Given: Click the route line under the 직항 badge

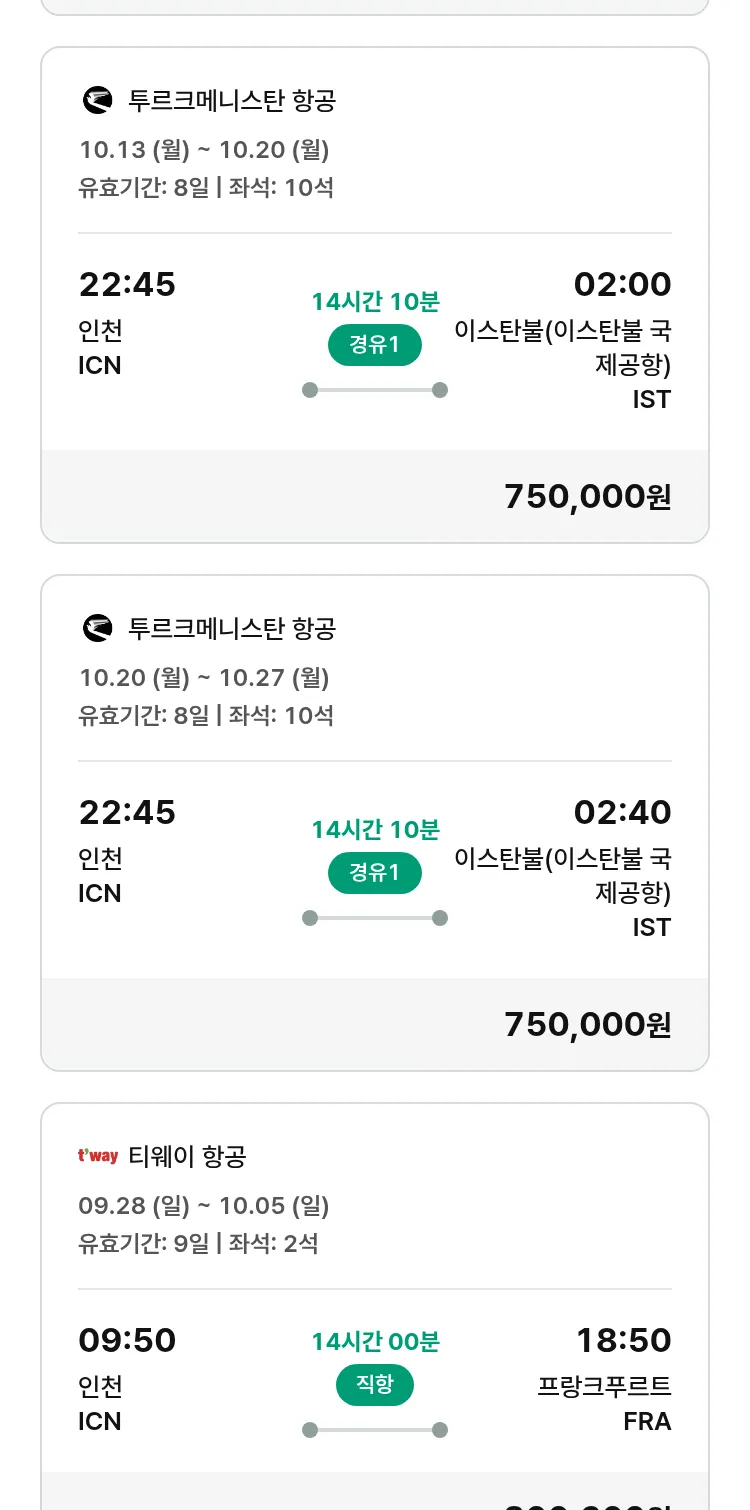Looking at the screenshot, I should [x=375, y=1430].
